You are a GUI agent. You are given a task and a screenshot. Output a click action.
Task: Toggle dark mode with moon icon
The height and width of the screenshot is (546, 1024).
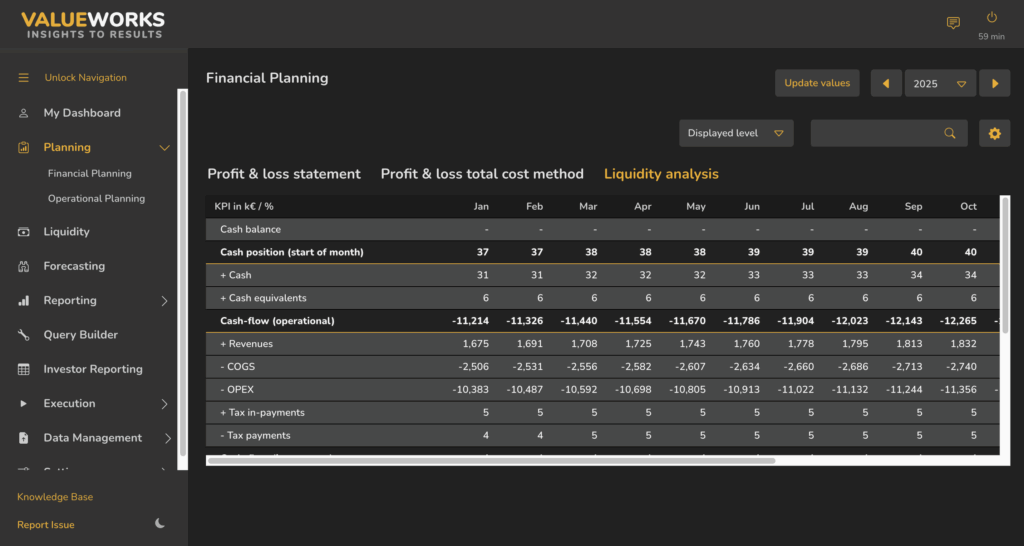(160, 524)
